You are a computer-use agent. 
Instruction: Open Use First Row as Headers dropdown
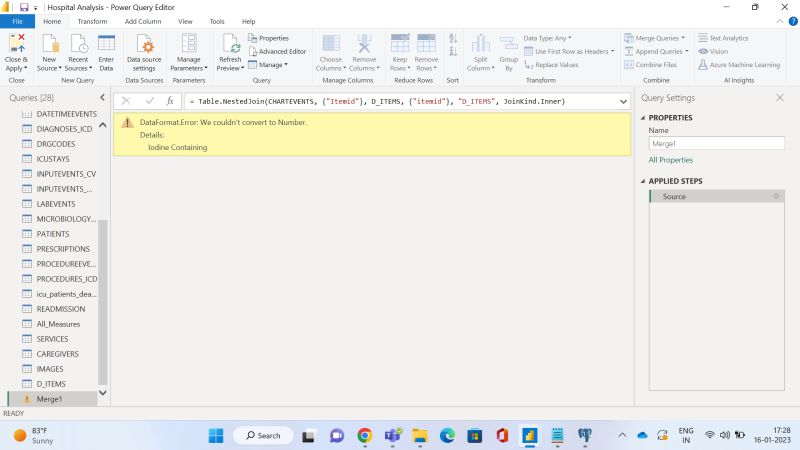pyautogui.click(x=569, y=52)
